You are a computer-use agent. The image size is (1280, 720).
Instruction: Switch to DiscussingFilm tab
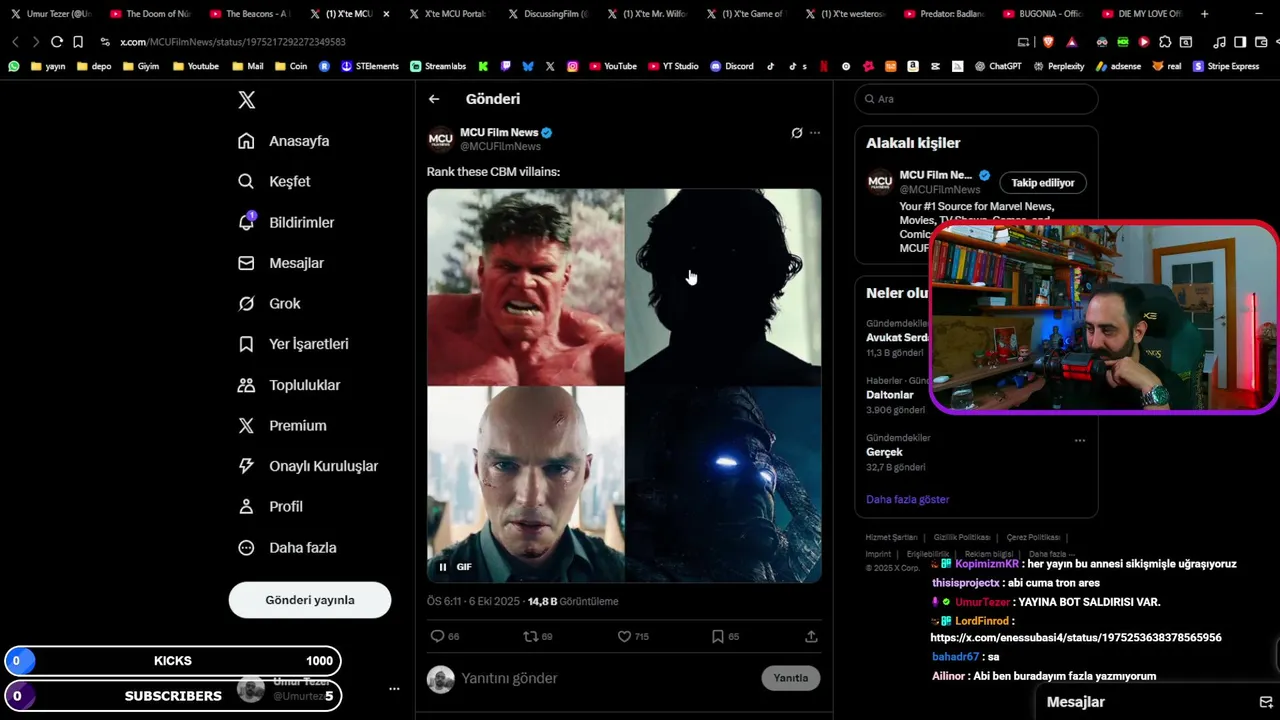pyautogui.click(x=548, y=14)
